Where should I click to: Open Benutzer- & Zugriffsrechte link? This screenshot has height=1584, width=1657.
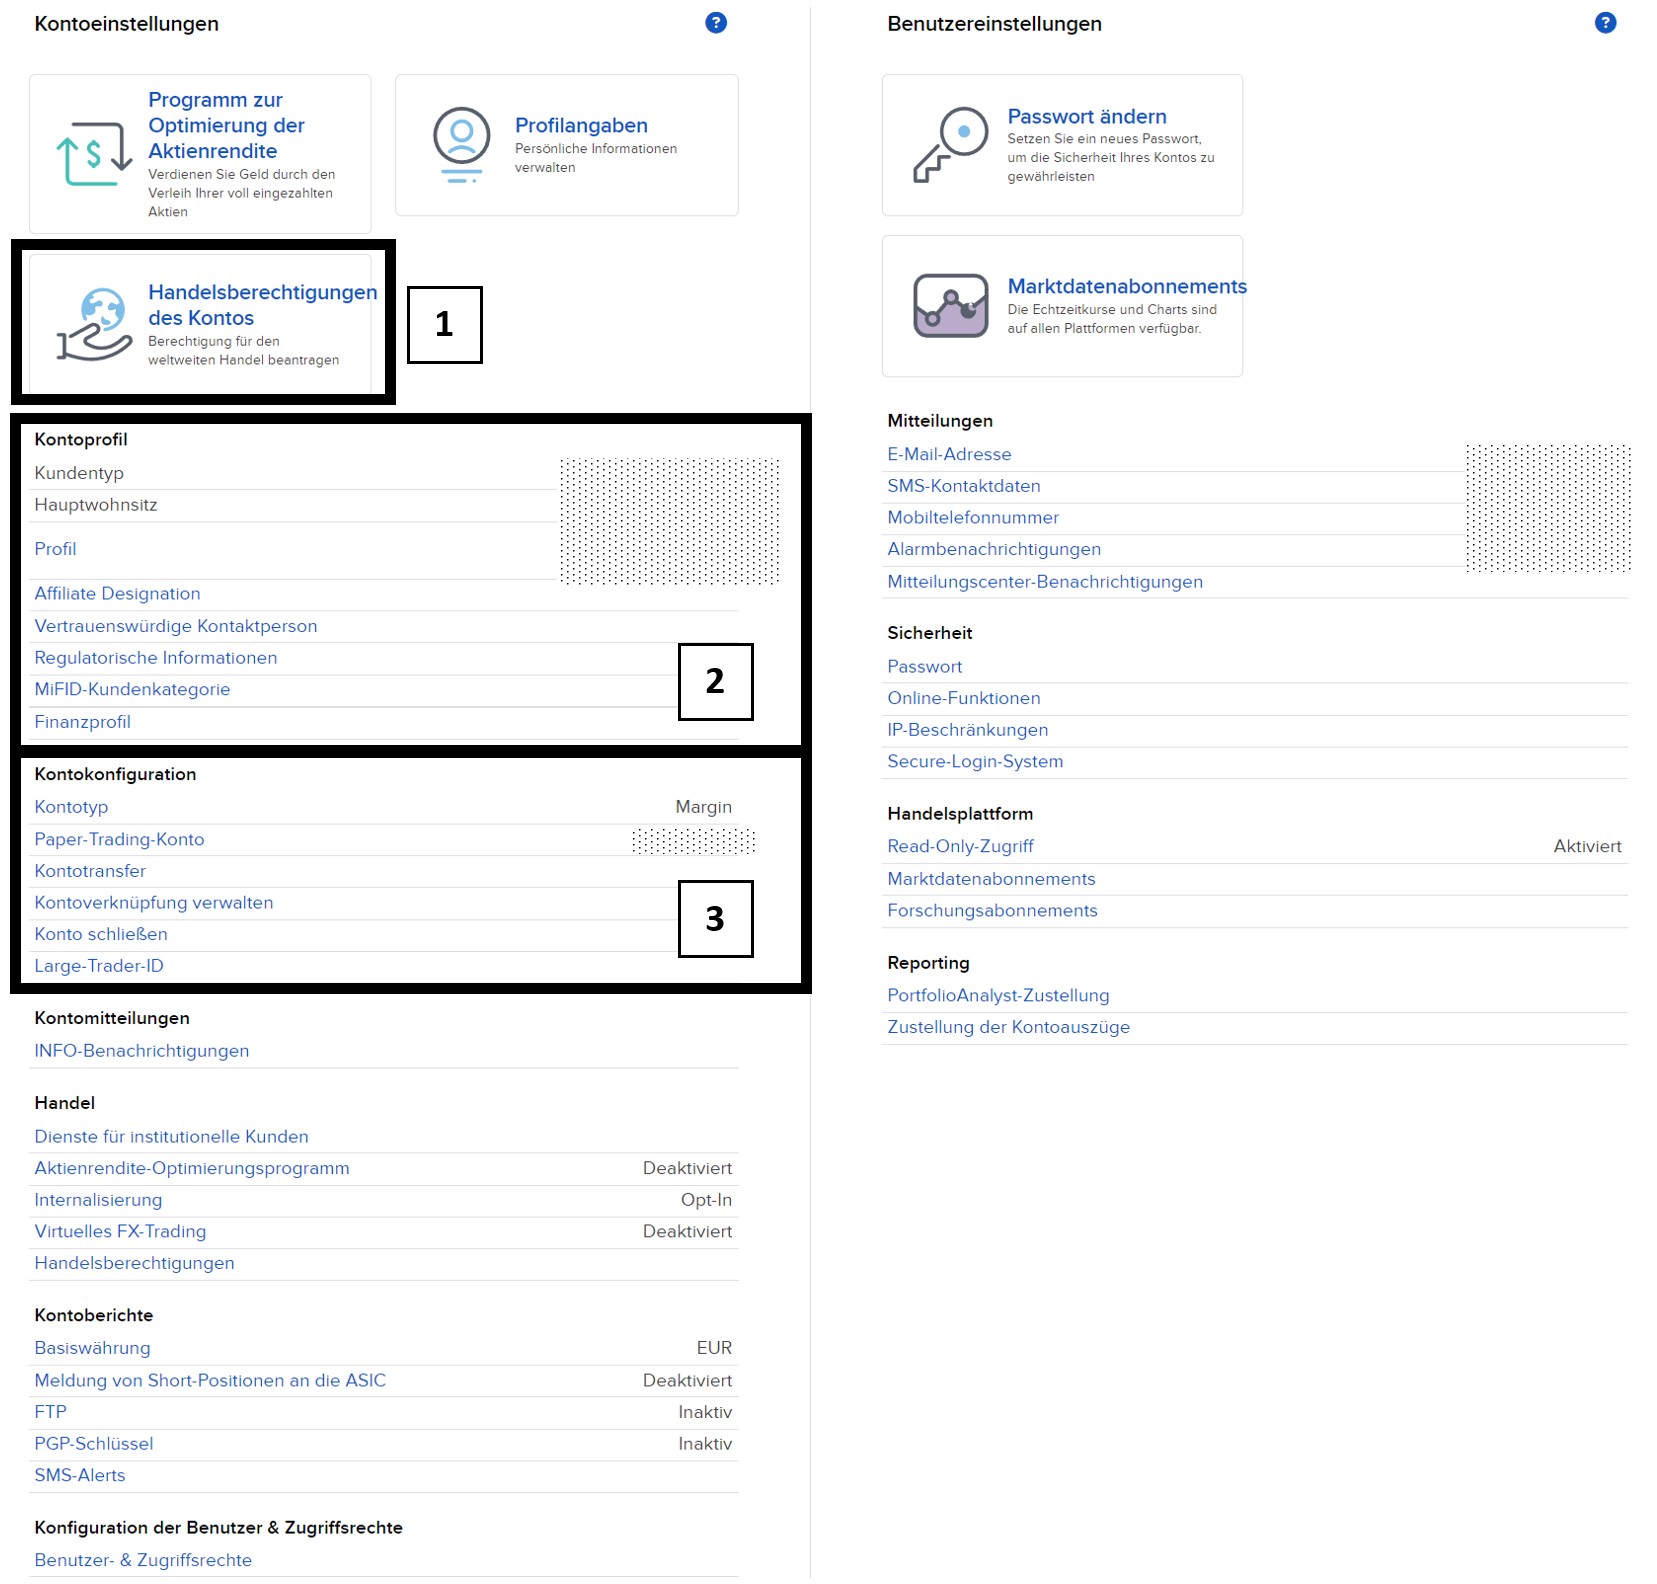(x=143, y=1560)
